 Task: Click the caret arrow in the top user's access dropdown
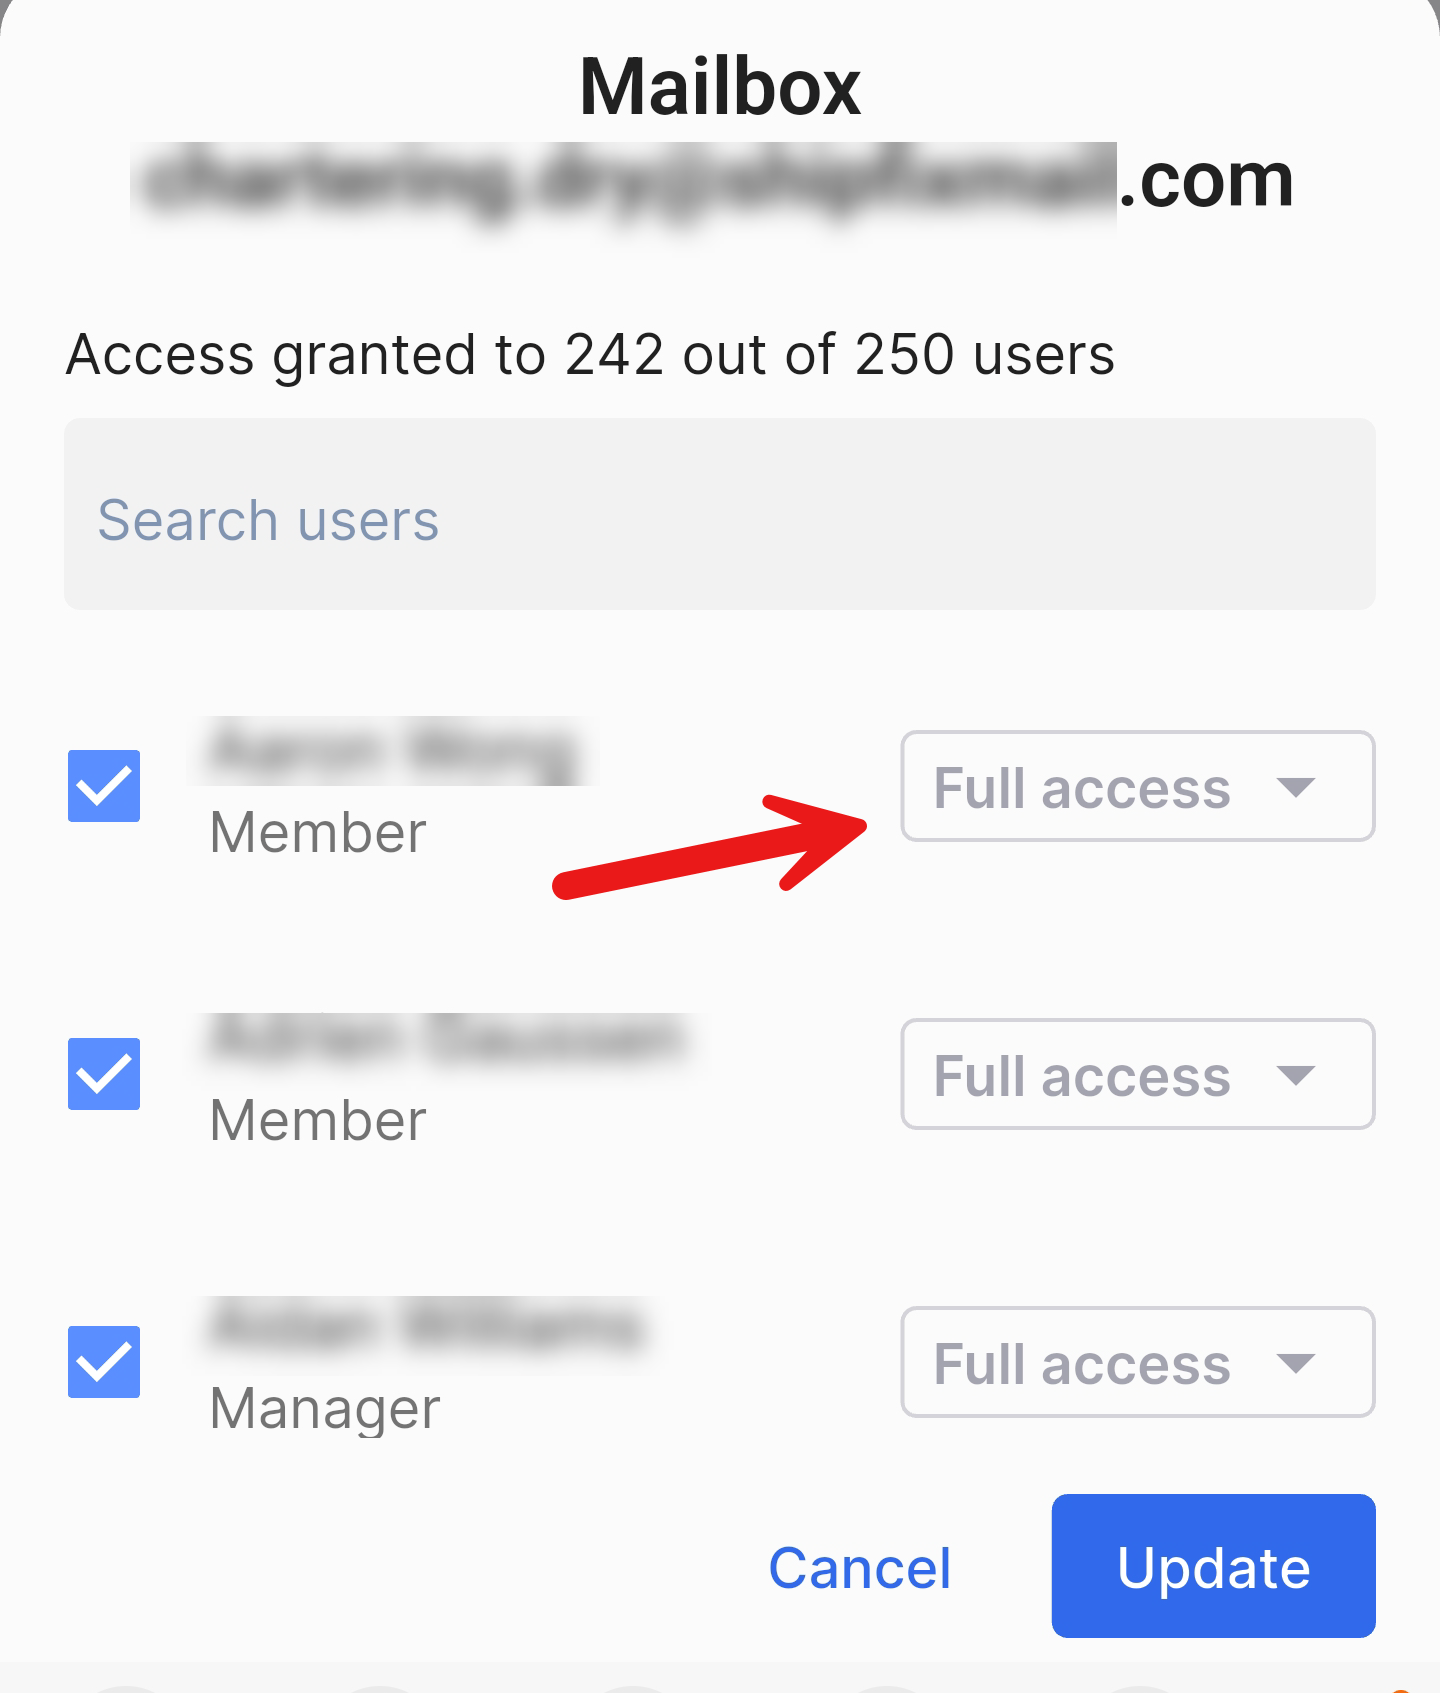[x=1295, y=788]
